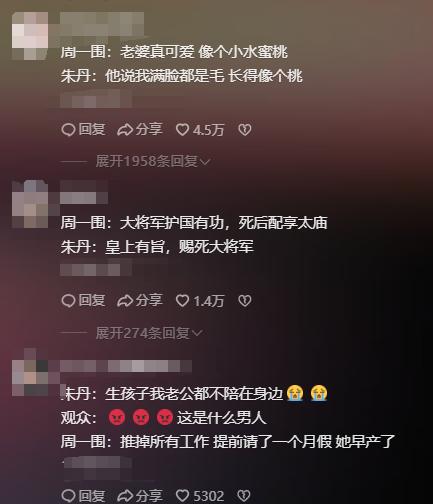Open third commenter's blurred username

tap(126, 366)
